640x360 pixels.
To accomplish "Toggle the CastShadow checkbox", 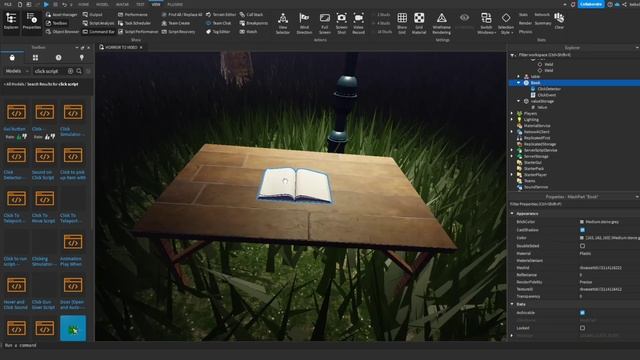I will coord(582,230).
